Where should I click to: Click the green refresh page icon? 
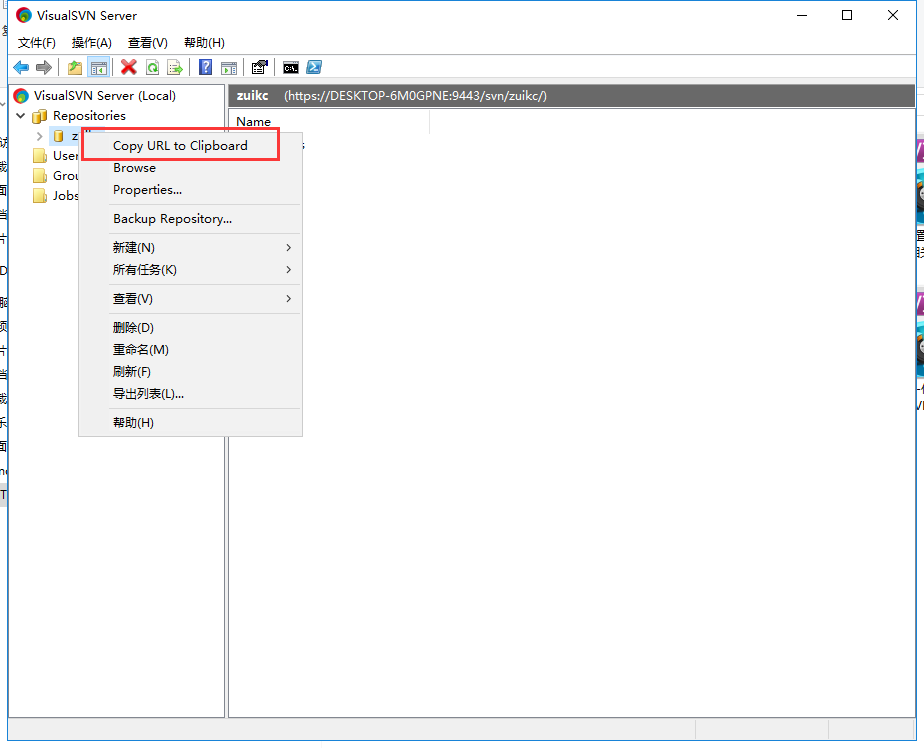point(153,68)
